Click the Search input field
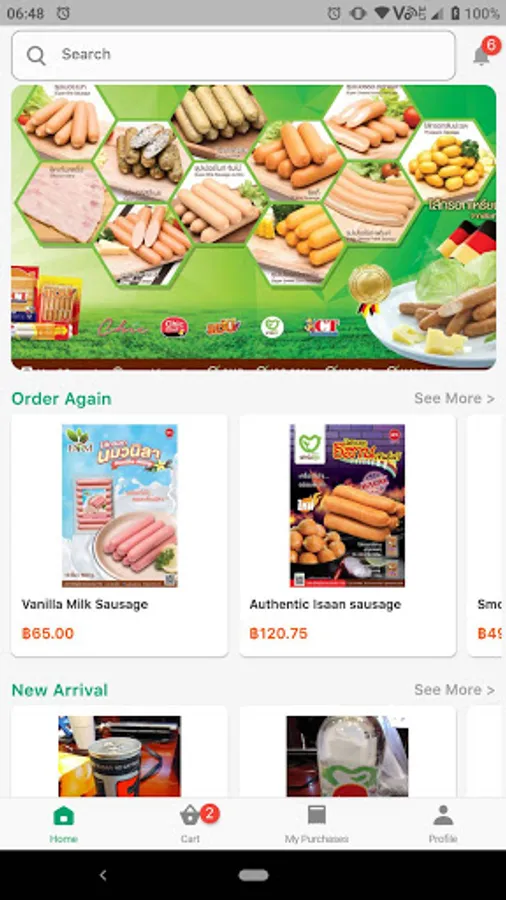 (x=233, y=55)
